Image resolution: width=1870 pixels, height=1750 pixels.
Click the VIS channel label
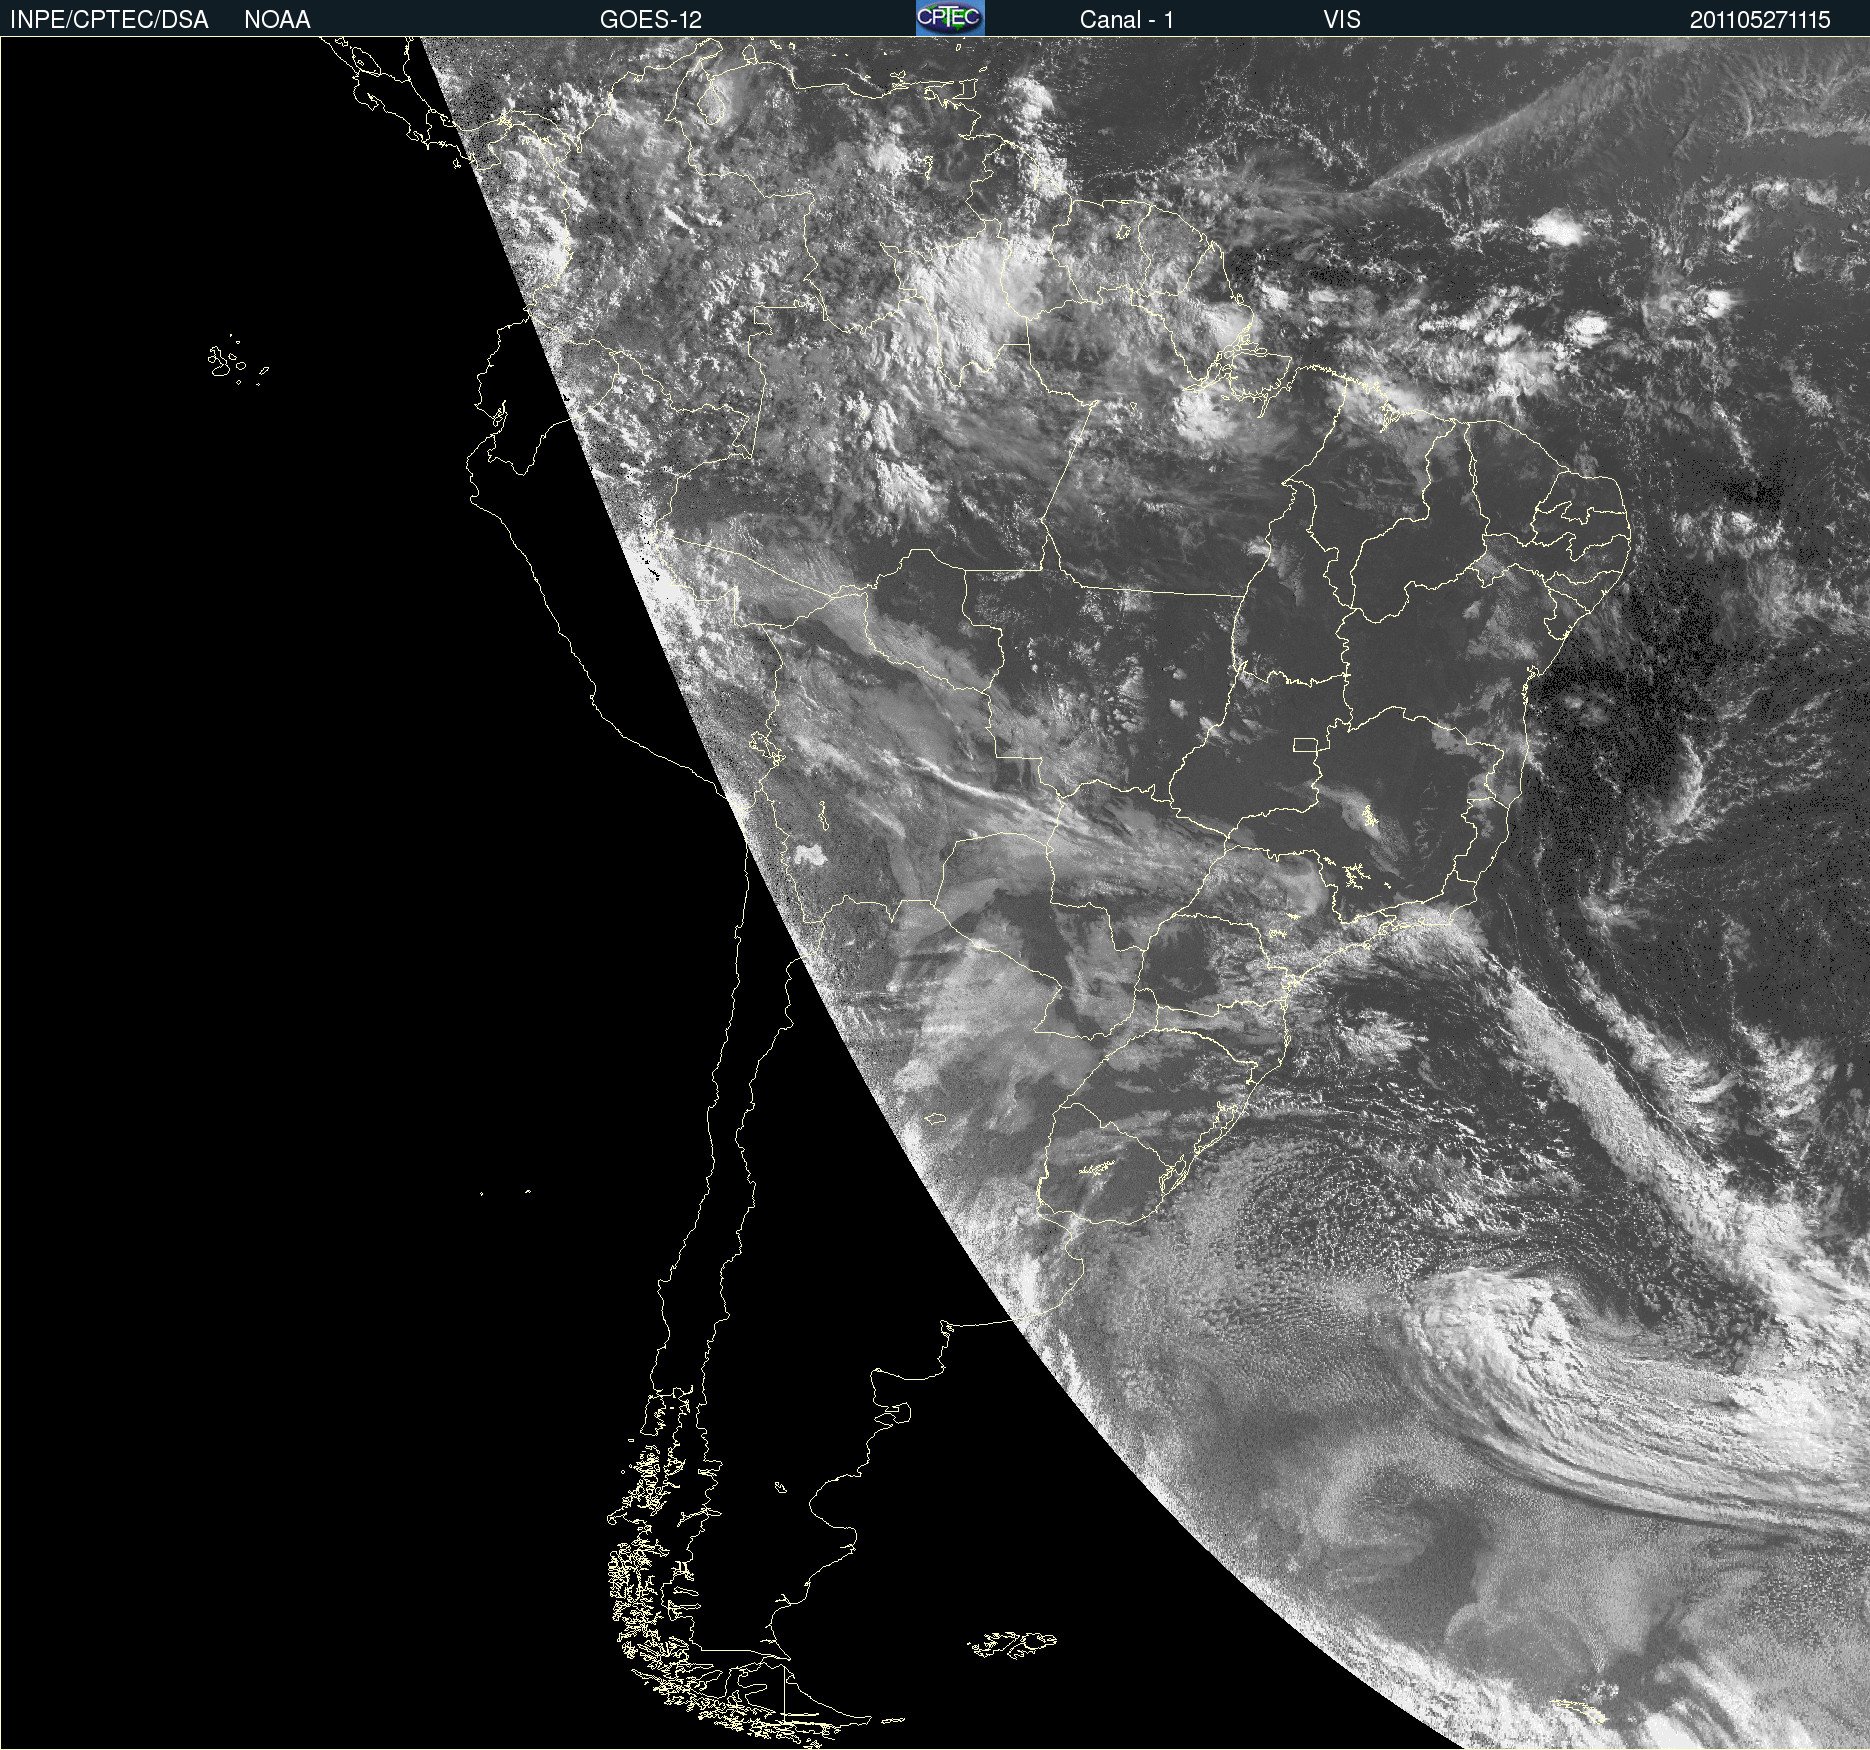(x=1342, y=20)
